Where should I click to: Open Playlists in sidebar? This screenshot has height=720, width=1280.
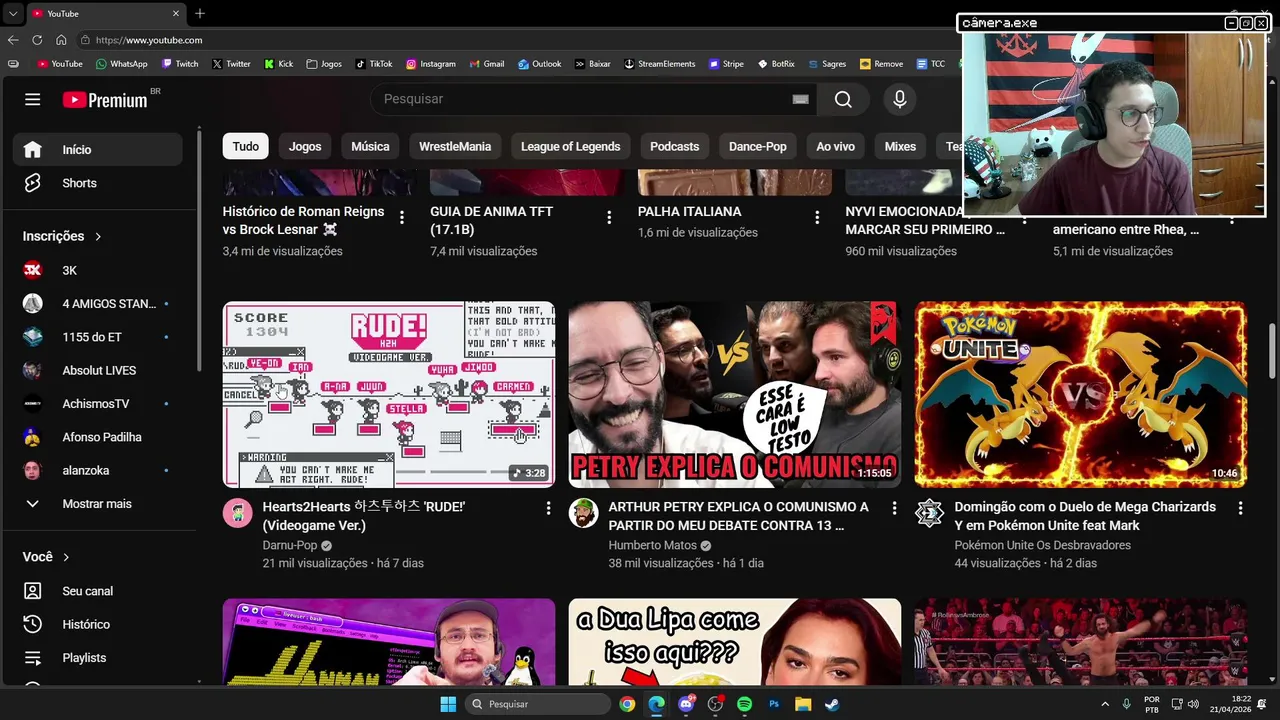[x=98, y=658]
